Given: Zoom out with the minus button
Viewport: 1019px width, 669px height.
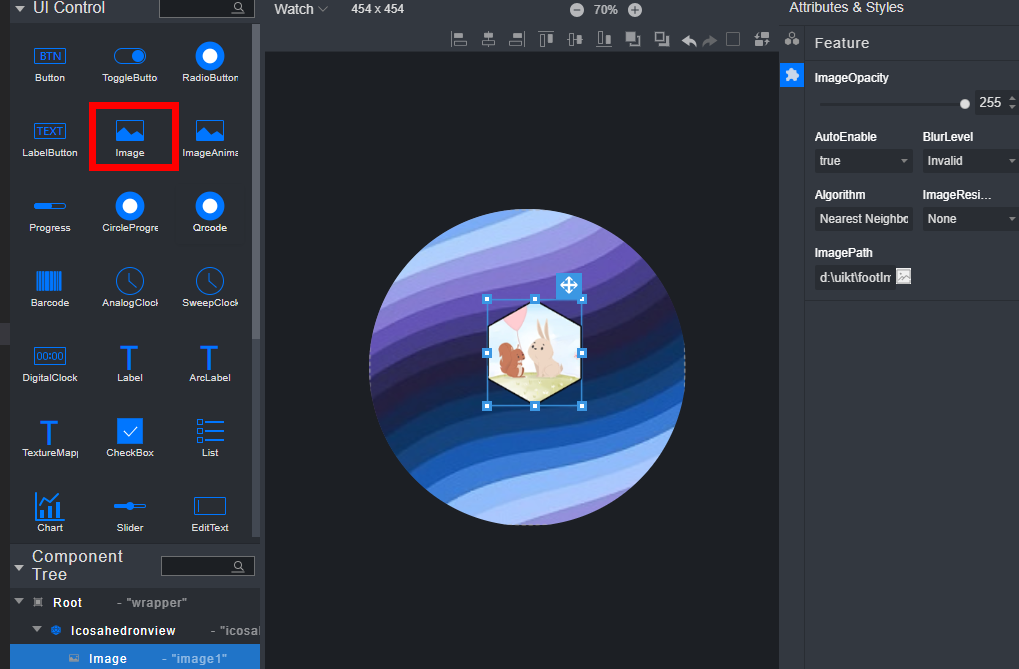Looking at the screenshot, I should (x=576, y=10).
